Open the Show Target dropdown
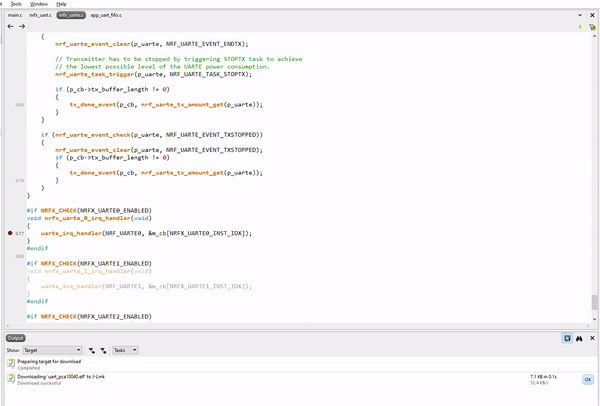600x406 pixels. tap(52, 350)
